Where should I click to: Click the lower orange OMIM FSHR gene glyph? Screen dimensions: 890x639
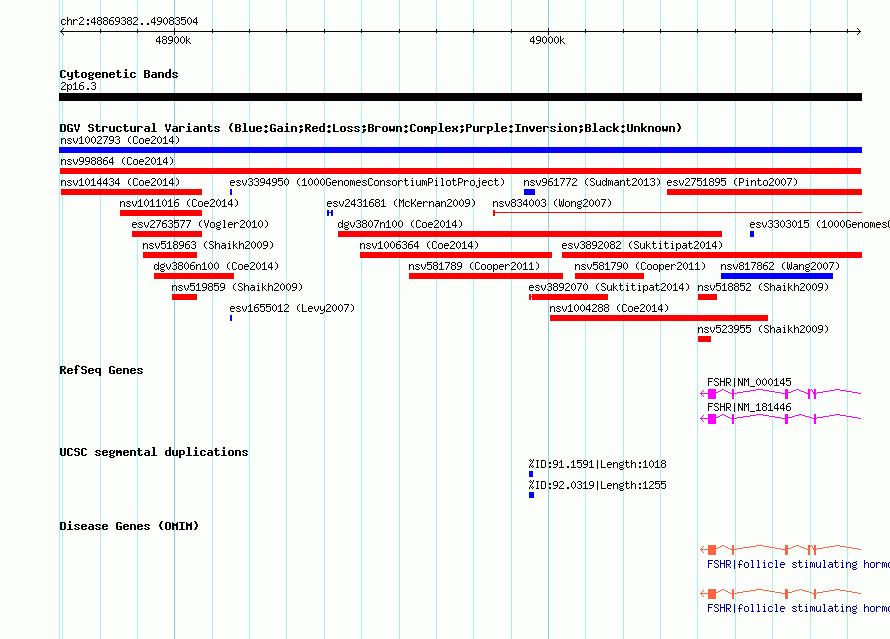[x=780, y=593]
